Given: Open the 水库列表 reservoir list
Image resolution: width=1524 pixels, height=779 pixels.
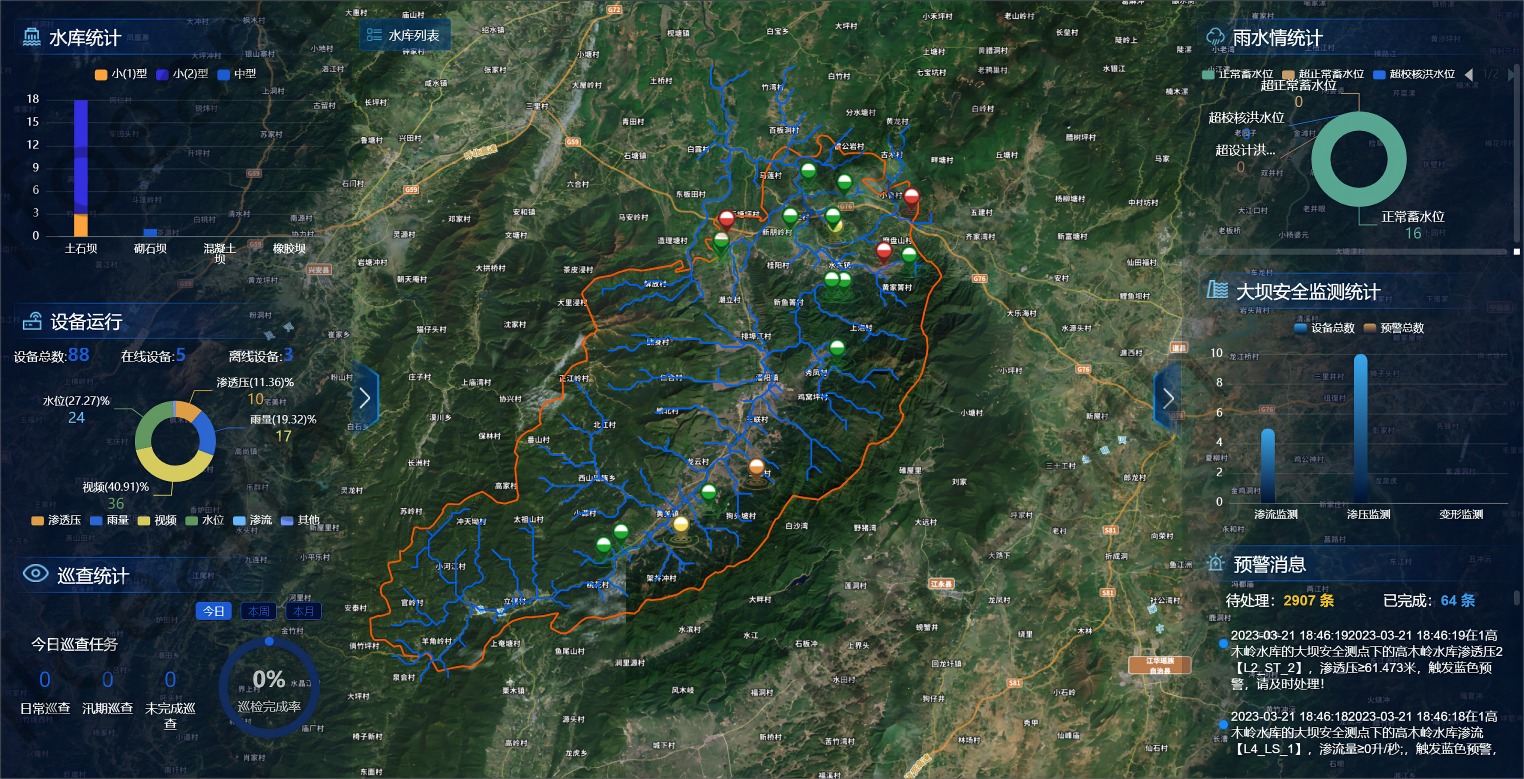Looking at the screenshot, I should click(x=405, y=35).
